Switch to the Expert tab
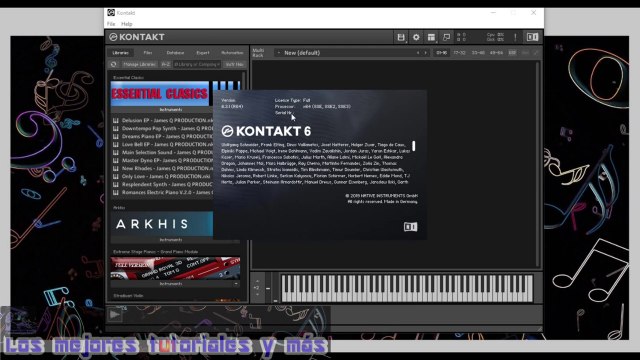 click(x=203, y=53)
